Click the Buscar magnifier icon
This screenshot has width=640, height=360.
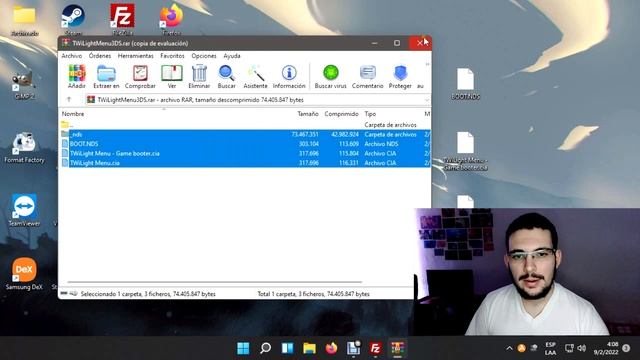pyautogui.click(x=227, y=77)
